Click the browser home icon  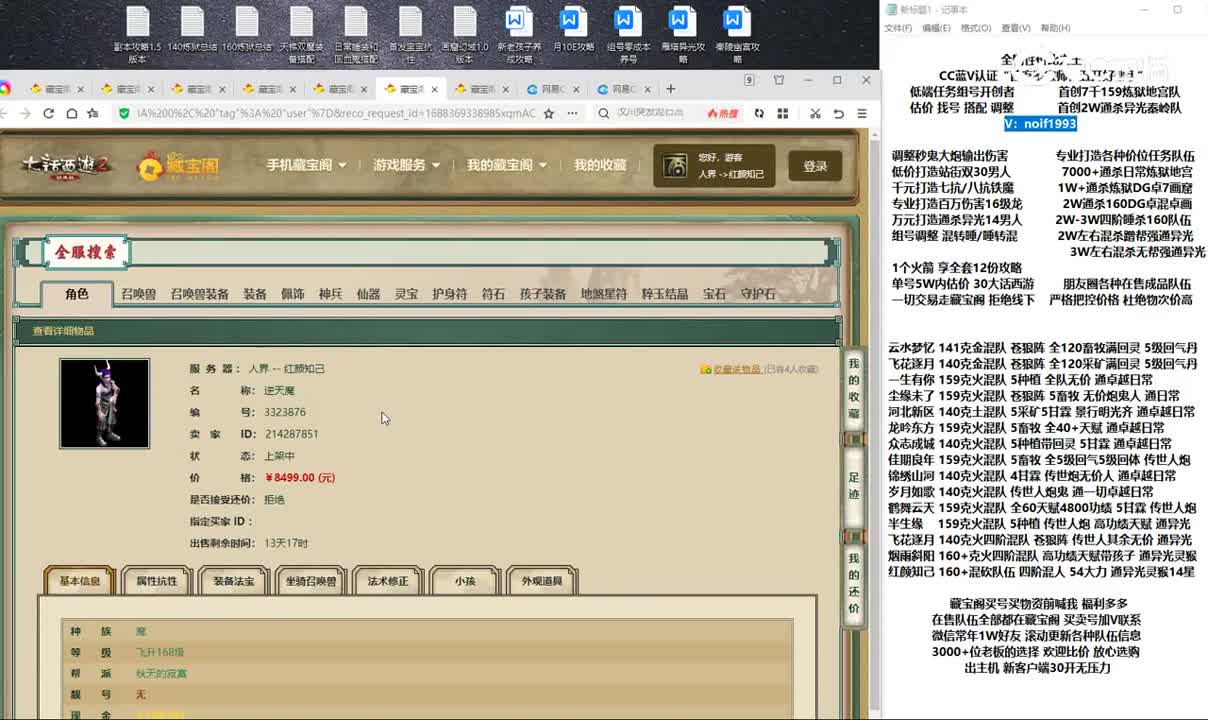coord(71,114)
